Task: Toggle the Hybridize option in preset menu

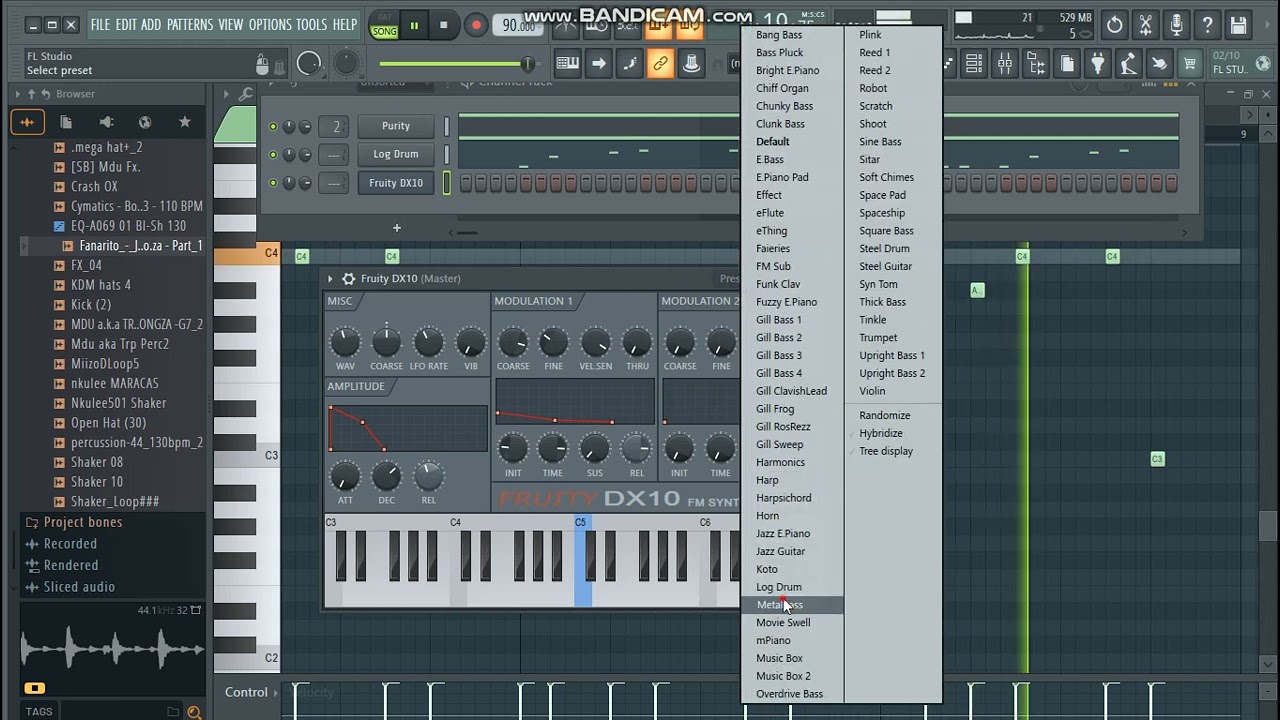Action: (880, 433)
